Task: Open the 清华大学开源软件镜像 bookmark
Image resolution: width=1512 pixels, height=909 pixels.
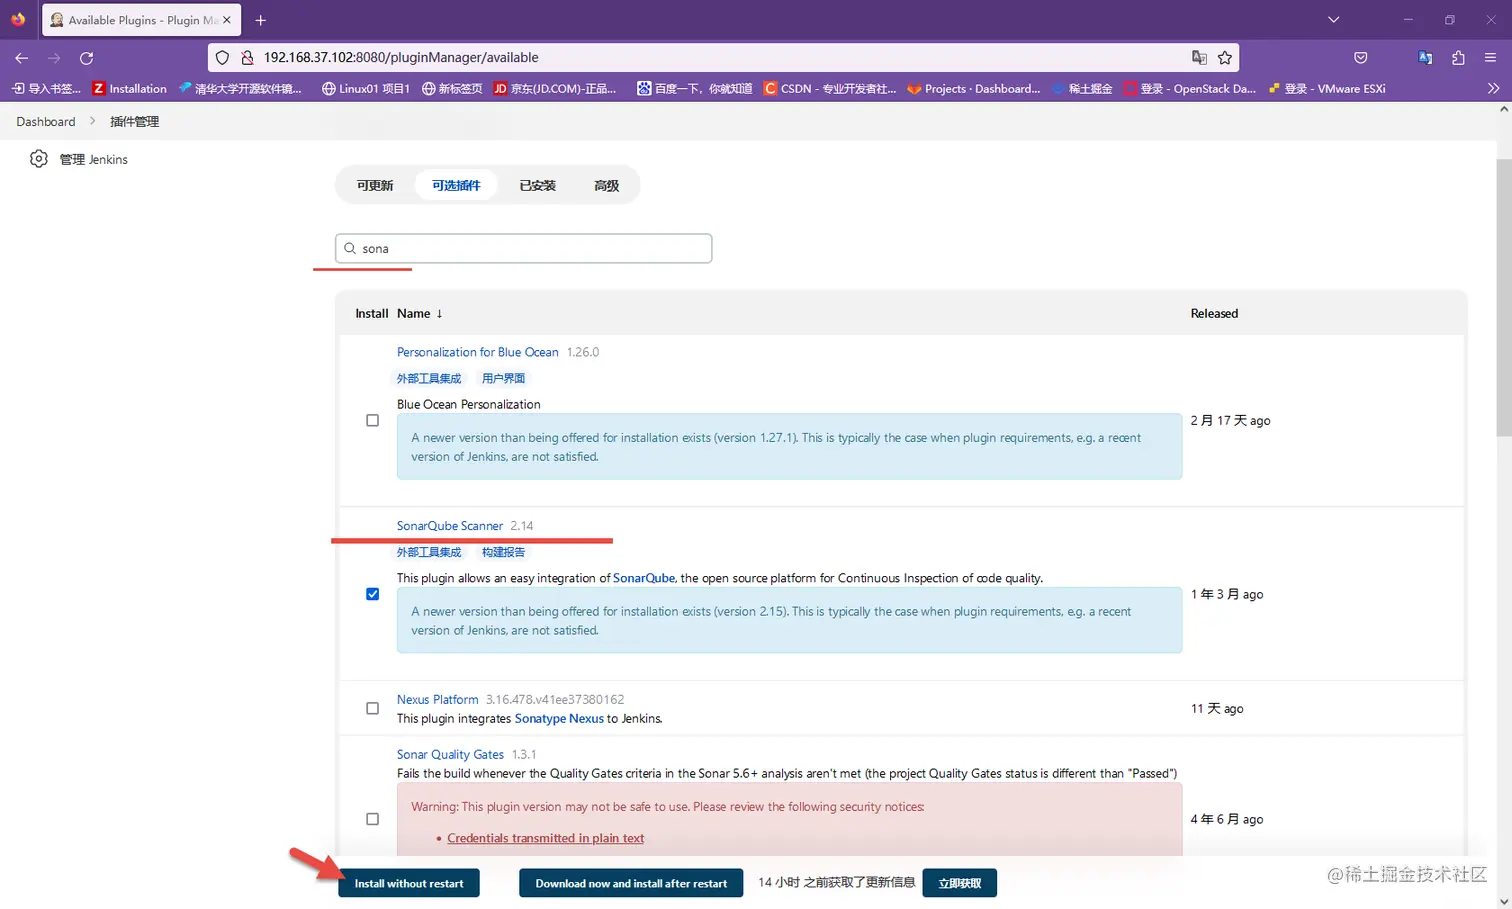Action: 240,88
